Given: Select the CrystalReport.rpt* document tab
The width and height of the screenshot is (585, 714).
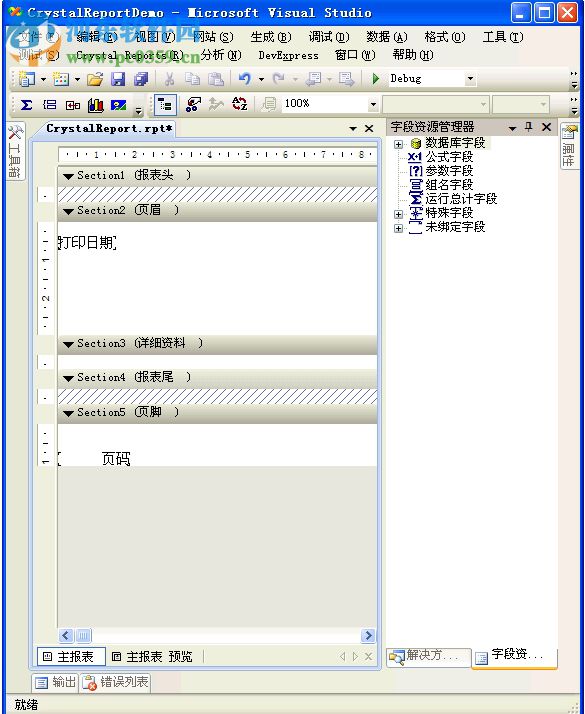Looking at the screenshot, I should point(109,129).
